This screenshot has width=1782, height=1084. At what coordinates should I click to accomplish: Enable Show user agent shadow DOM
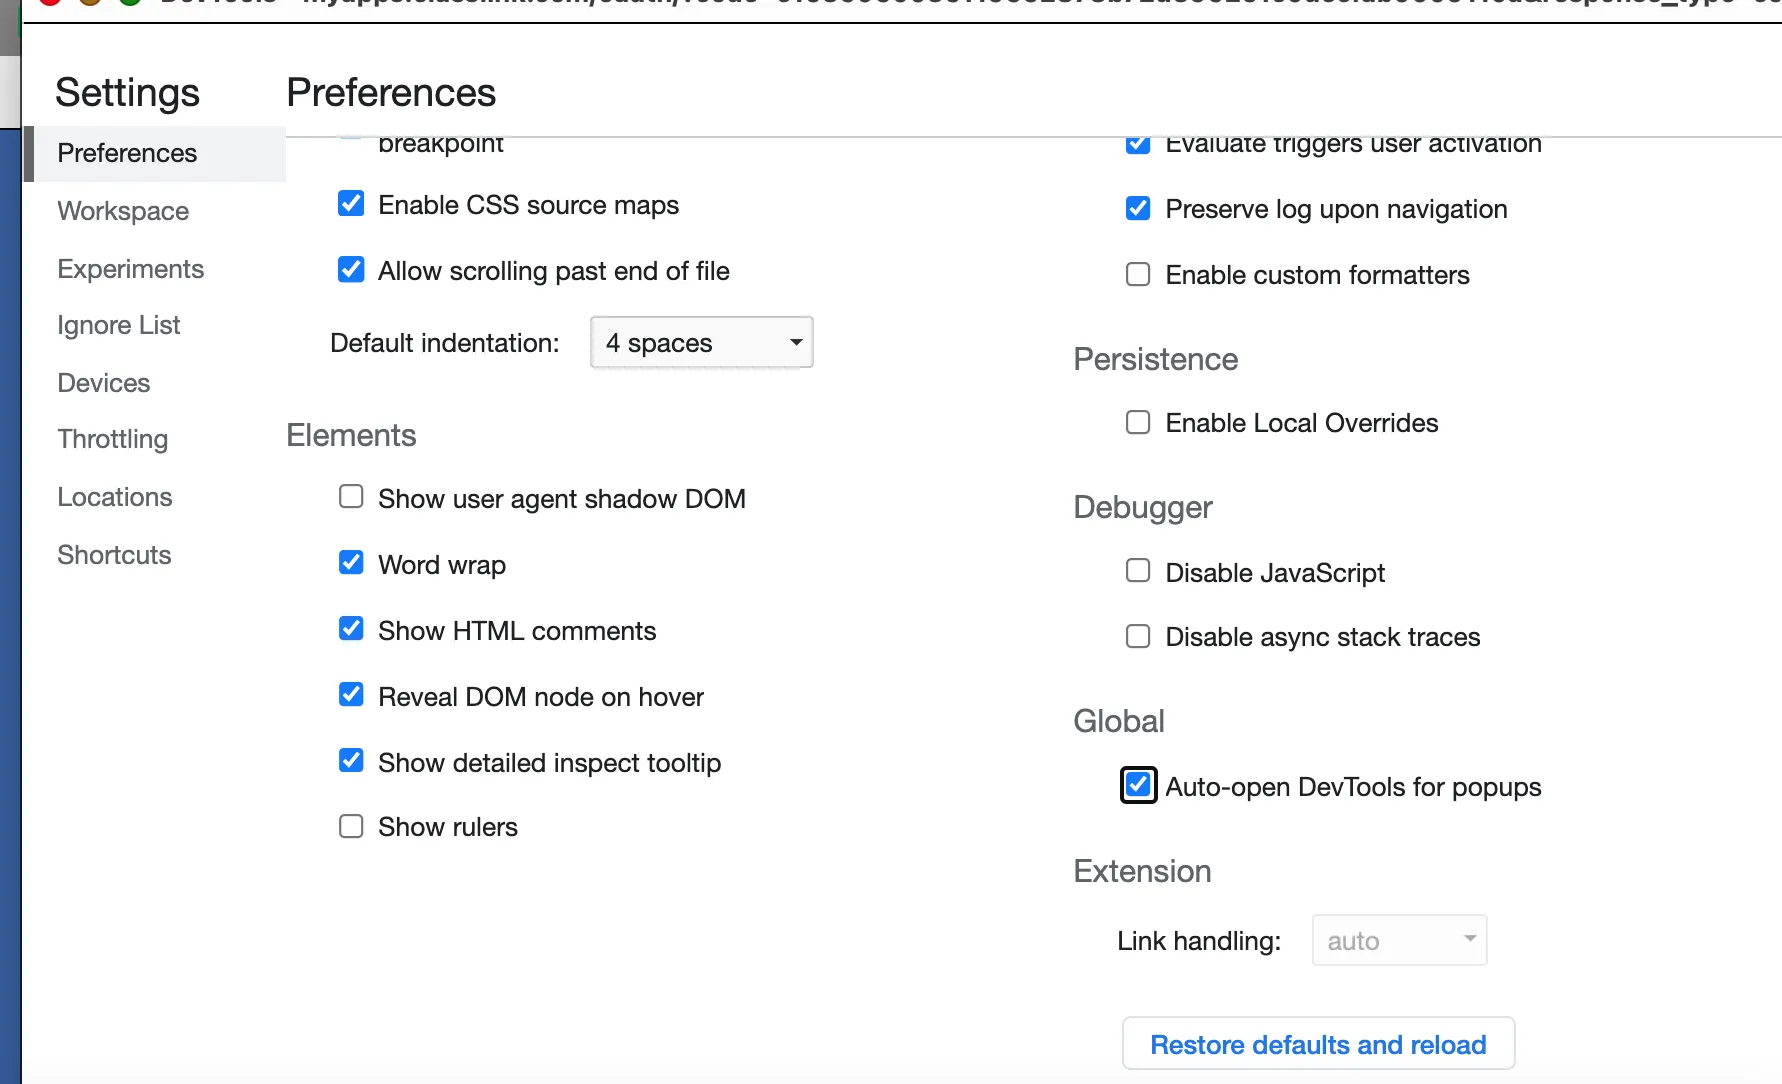point(351,497)
